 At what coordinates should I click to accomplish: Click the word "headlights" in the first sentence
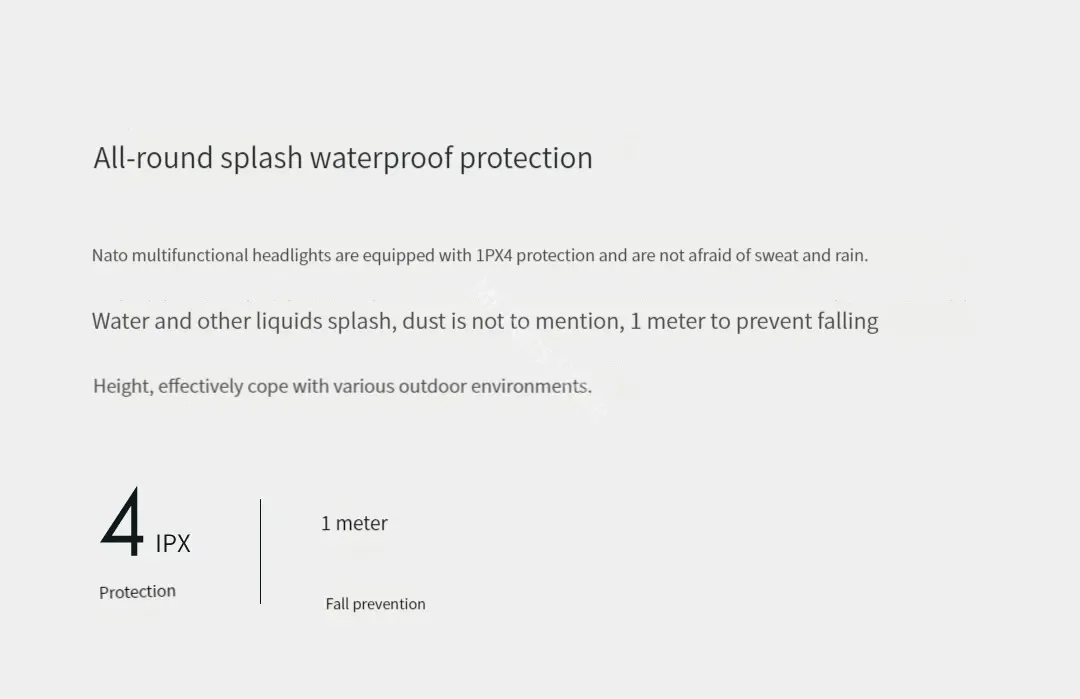pyautogui.click(x=291, y=255)
